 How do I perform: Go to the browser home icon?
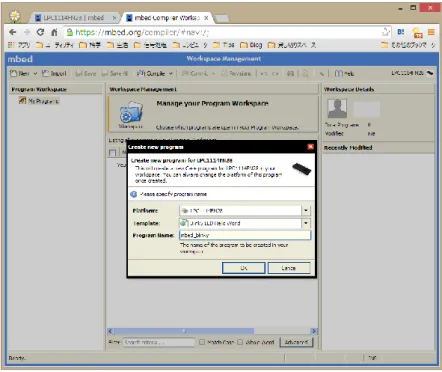coord(54,32)
